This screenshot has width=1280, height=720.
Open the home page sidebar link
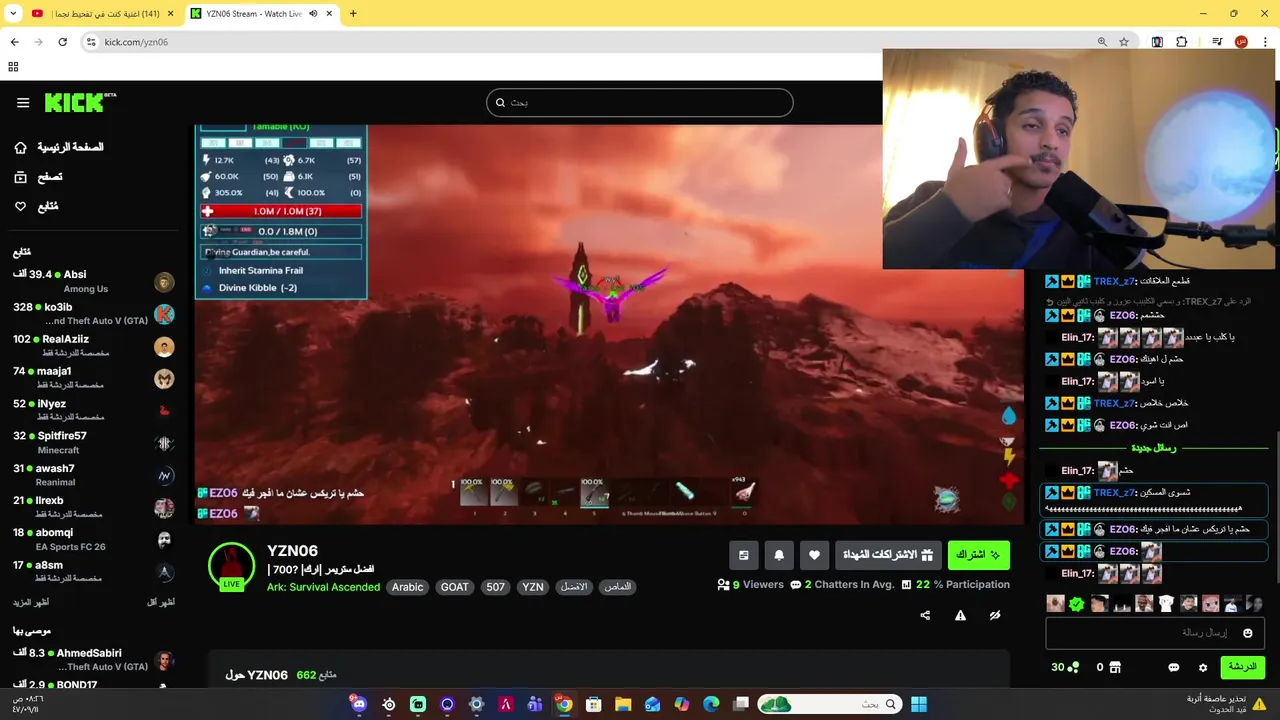(59, 147)
